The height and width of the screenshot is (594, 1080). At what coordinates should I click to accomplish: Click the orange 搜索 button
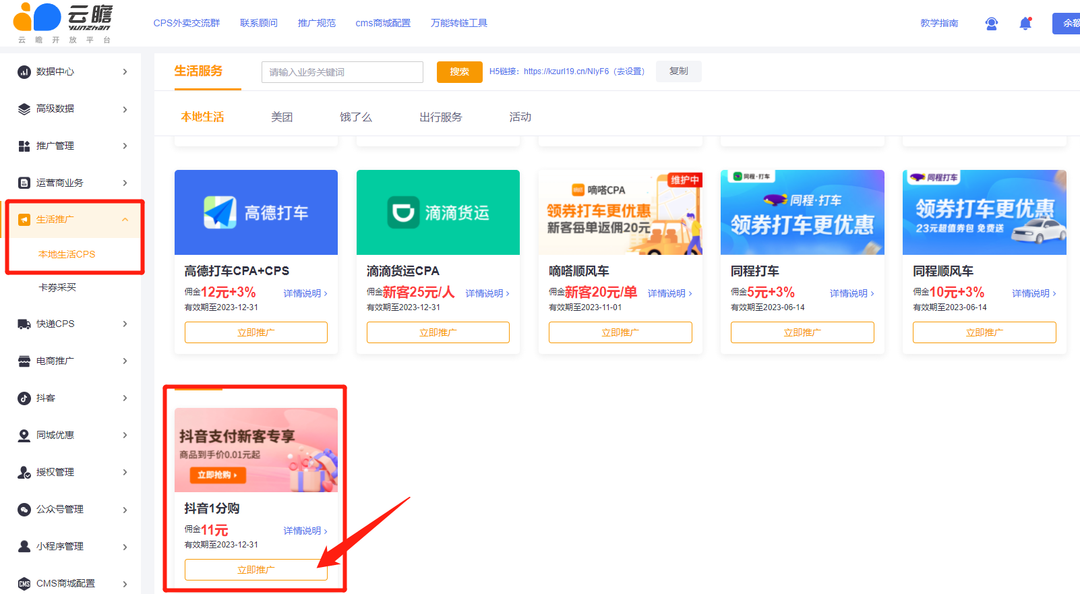pos(459,72)
